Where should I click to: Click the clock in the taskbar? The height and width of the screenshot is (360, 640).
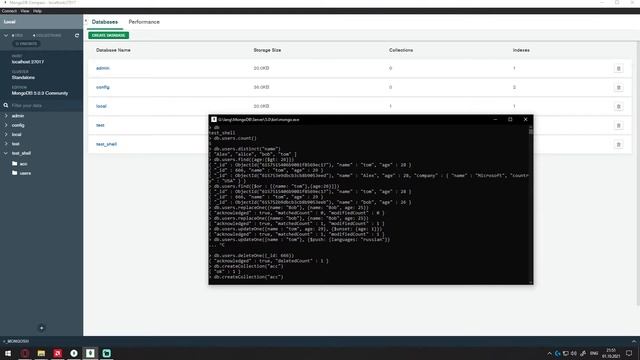point(611,353)
